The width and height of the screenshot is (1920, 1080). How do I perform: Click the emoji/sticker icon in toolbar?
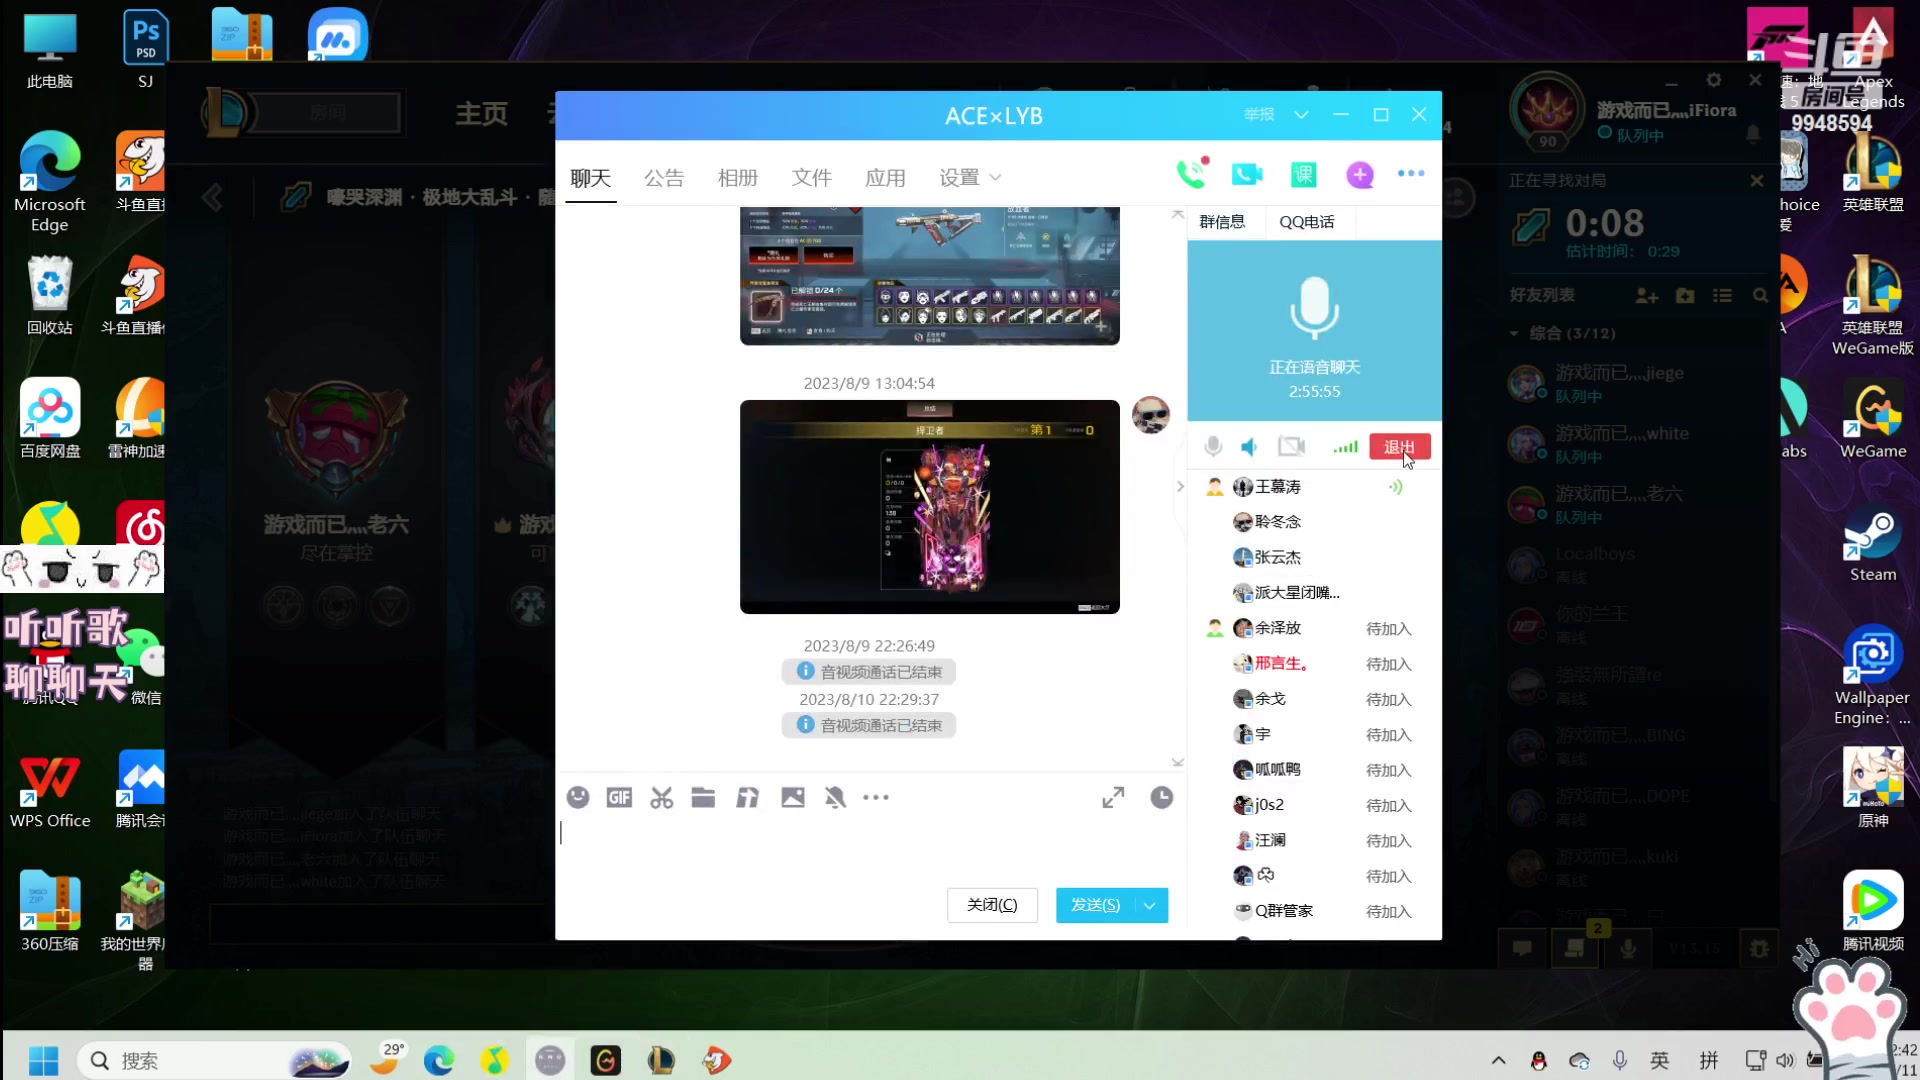coord(578,796)
